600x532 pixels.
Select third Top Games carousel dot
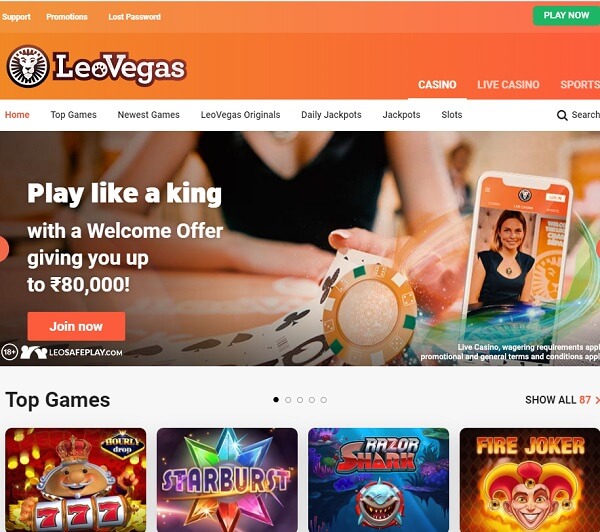[300, 400]
